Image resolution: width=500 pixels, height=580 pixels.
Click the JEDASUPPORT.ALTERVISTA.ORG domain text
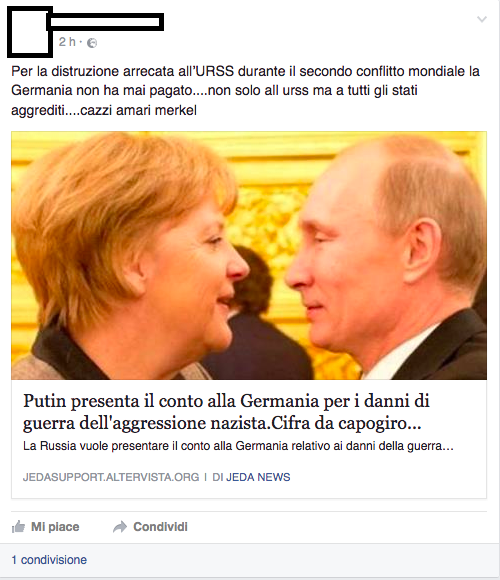[111, 477]
